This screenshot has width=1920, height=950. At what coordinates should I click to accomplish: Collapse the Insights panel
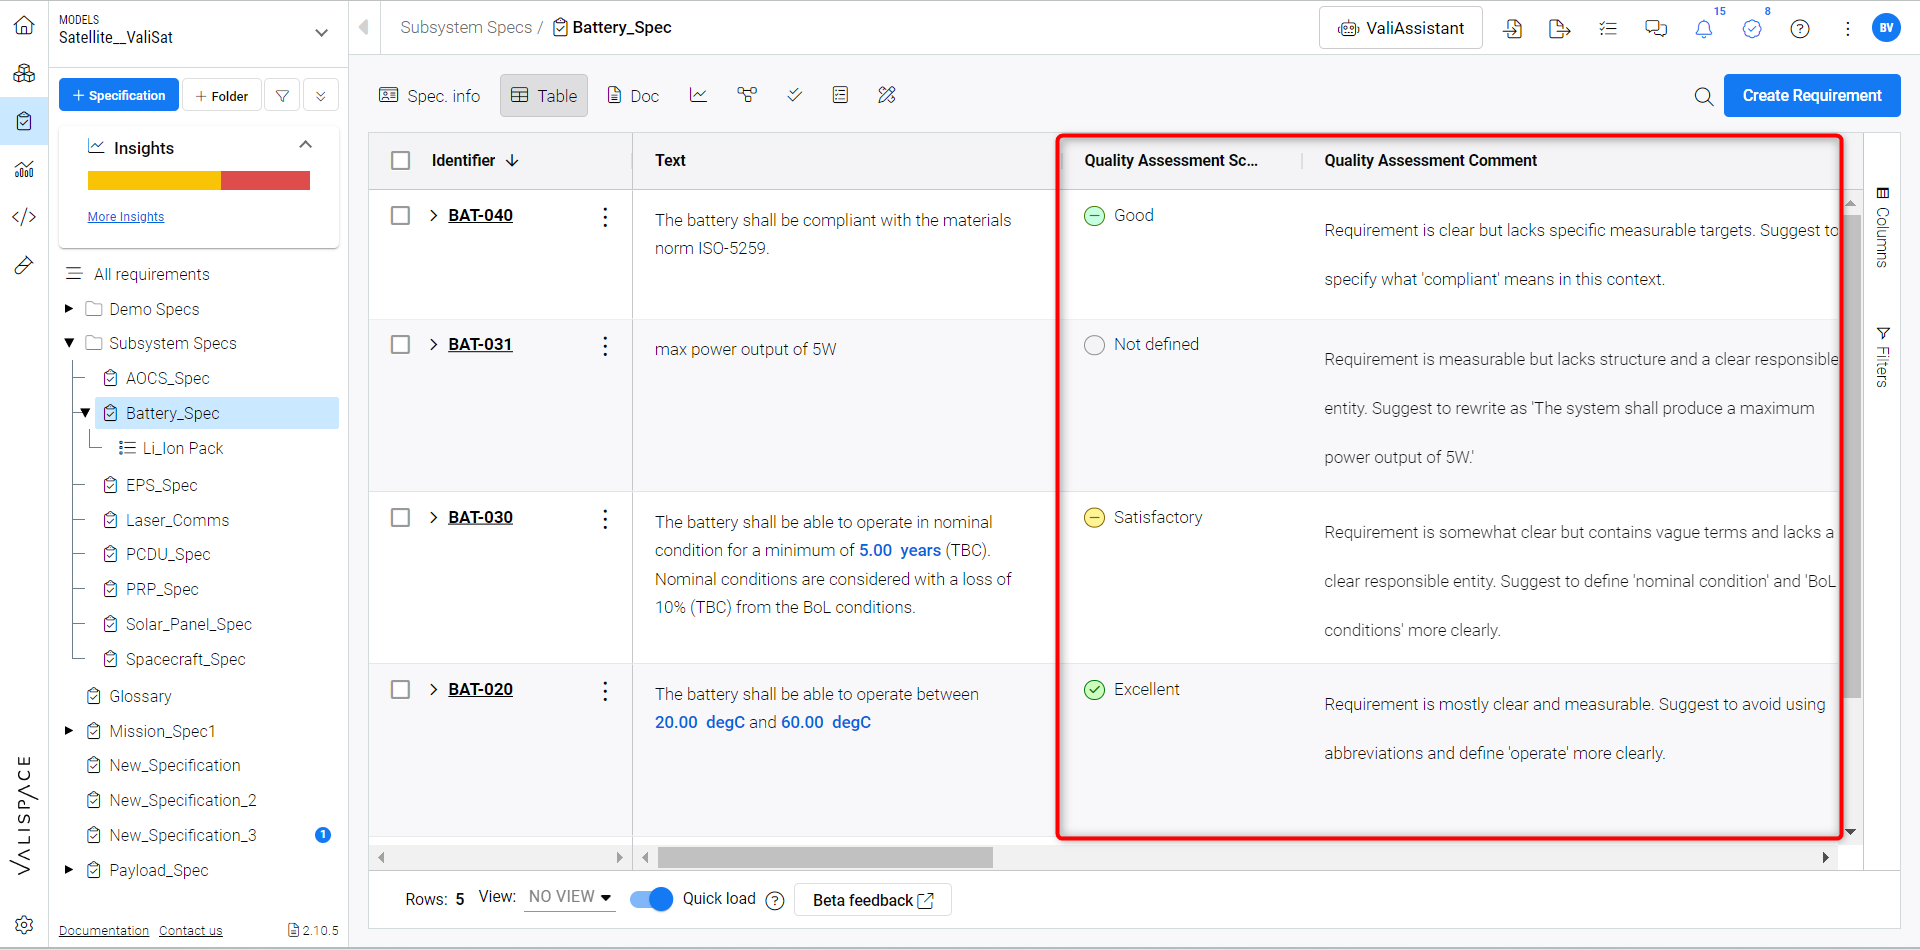click(306, 146)
